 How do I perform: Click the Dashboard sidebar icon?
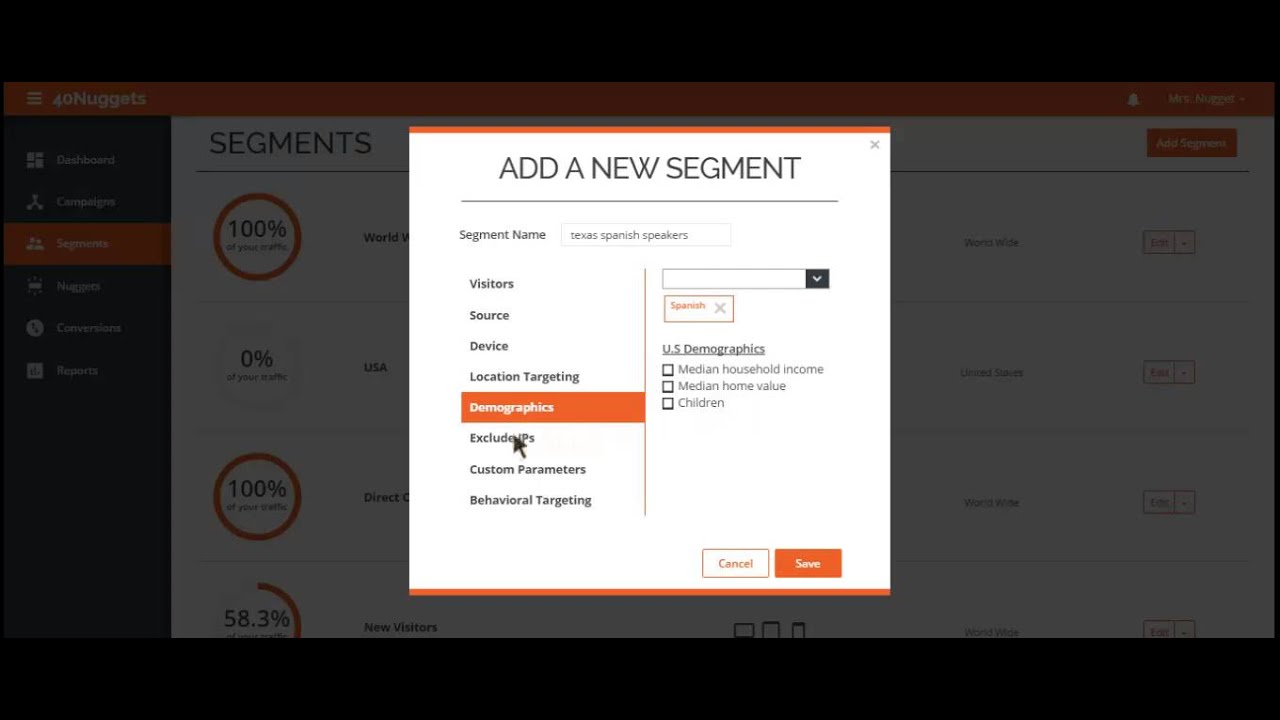tap(35, 160)
